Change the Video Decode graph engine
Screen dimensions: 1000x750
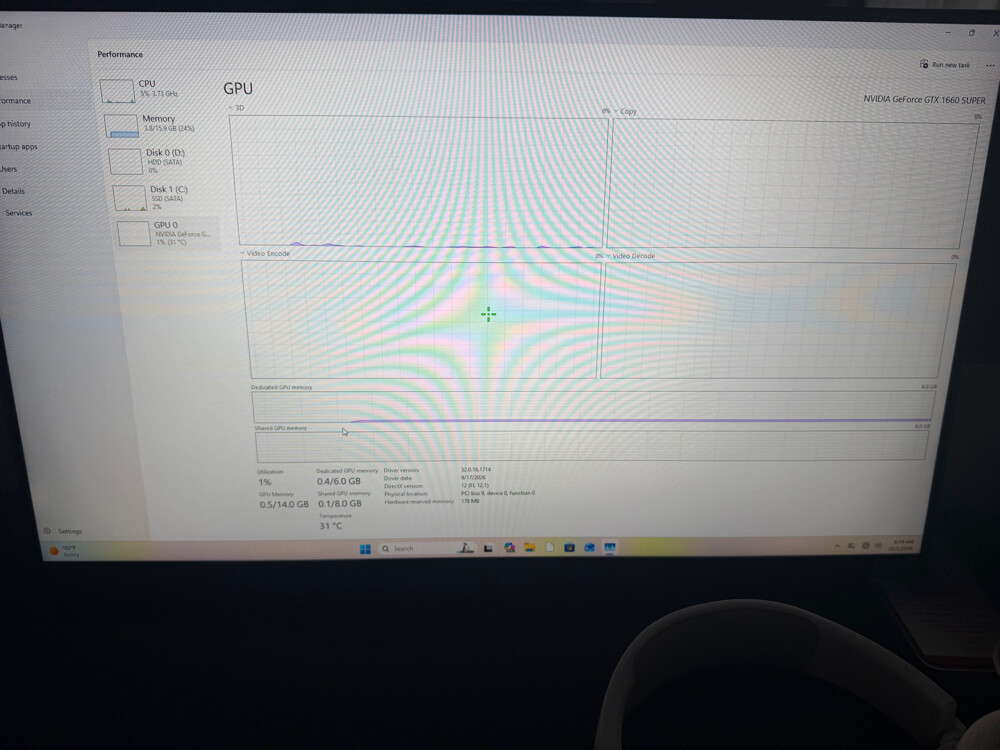coord(630,256)
